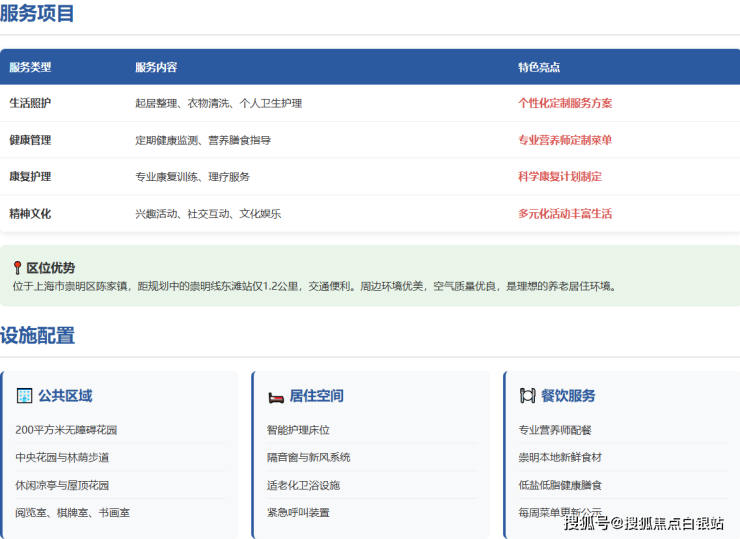Screen dimensions: 740x539
Task: Click the pushpin icon beside 区位优势
Action: click(17, 268)
